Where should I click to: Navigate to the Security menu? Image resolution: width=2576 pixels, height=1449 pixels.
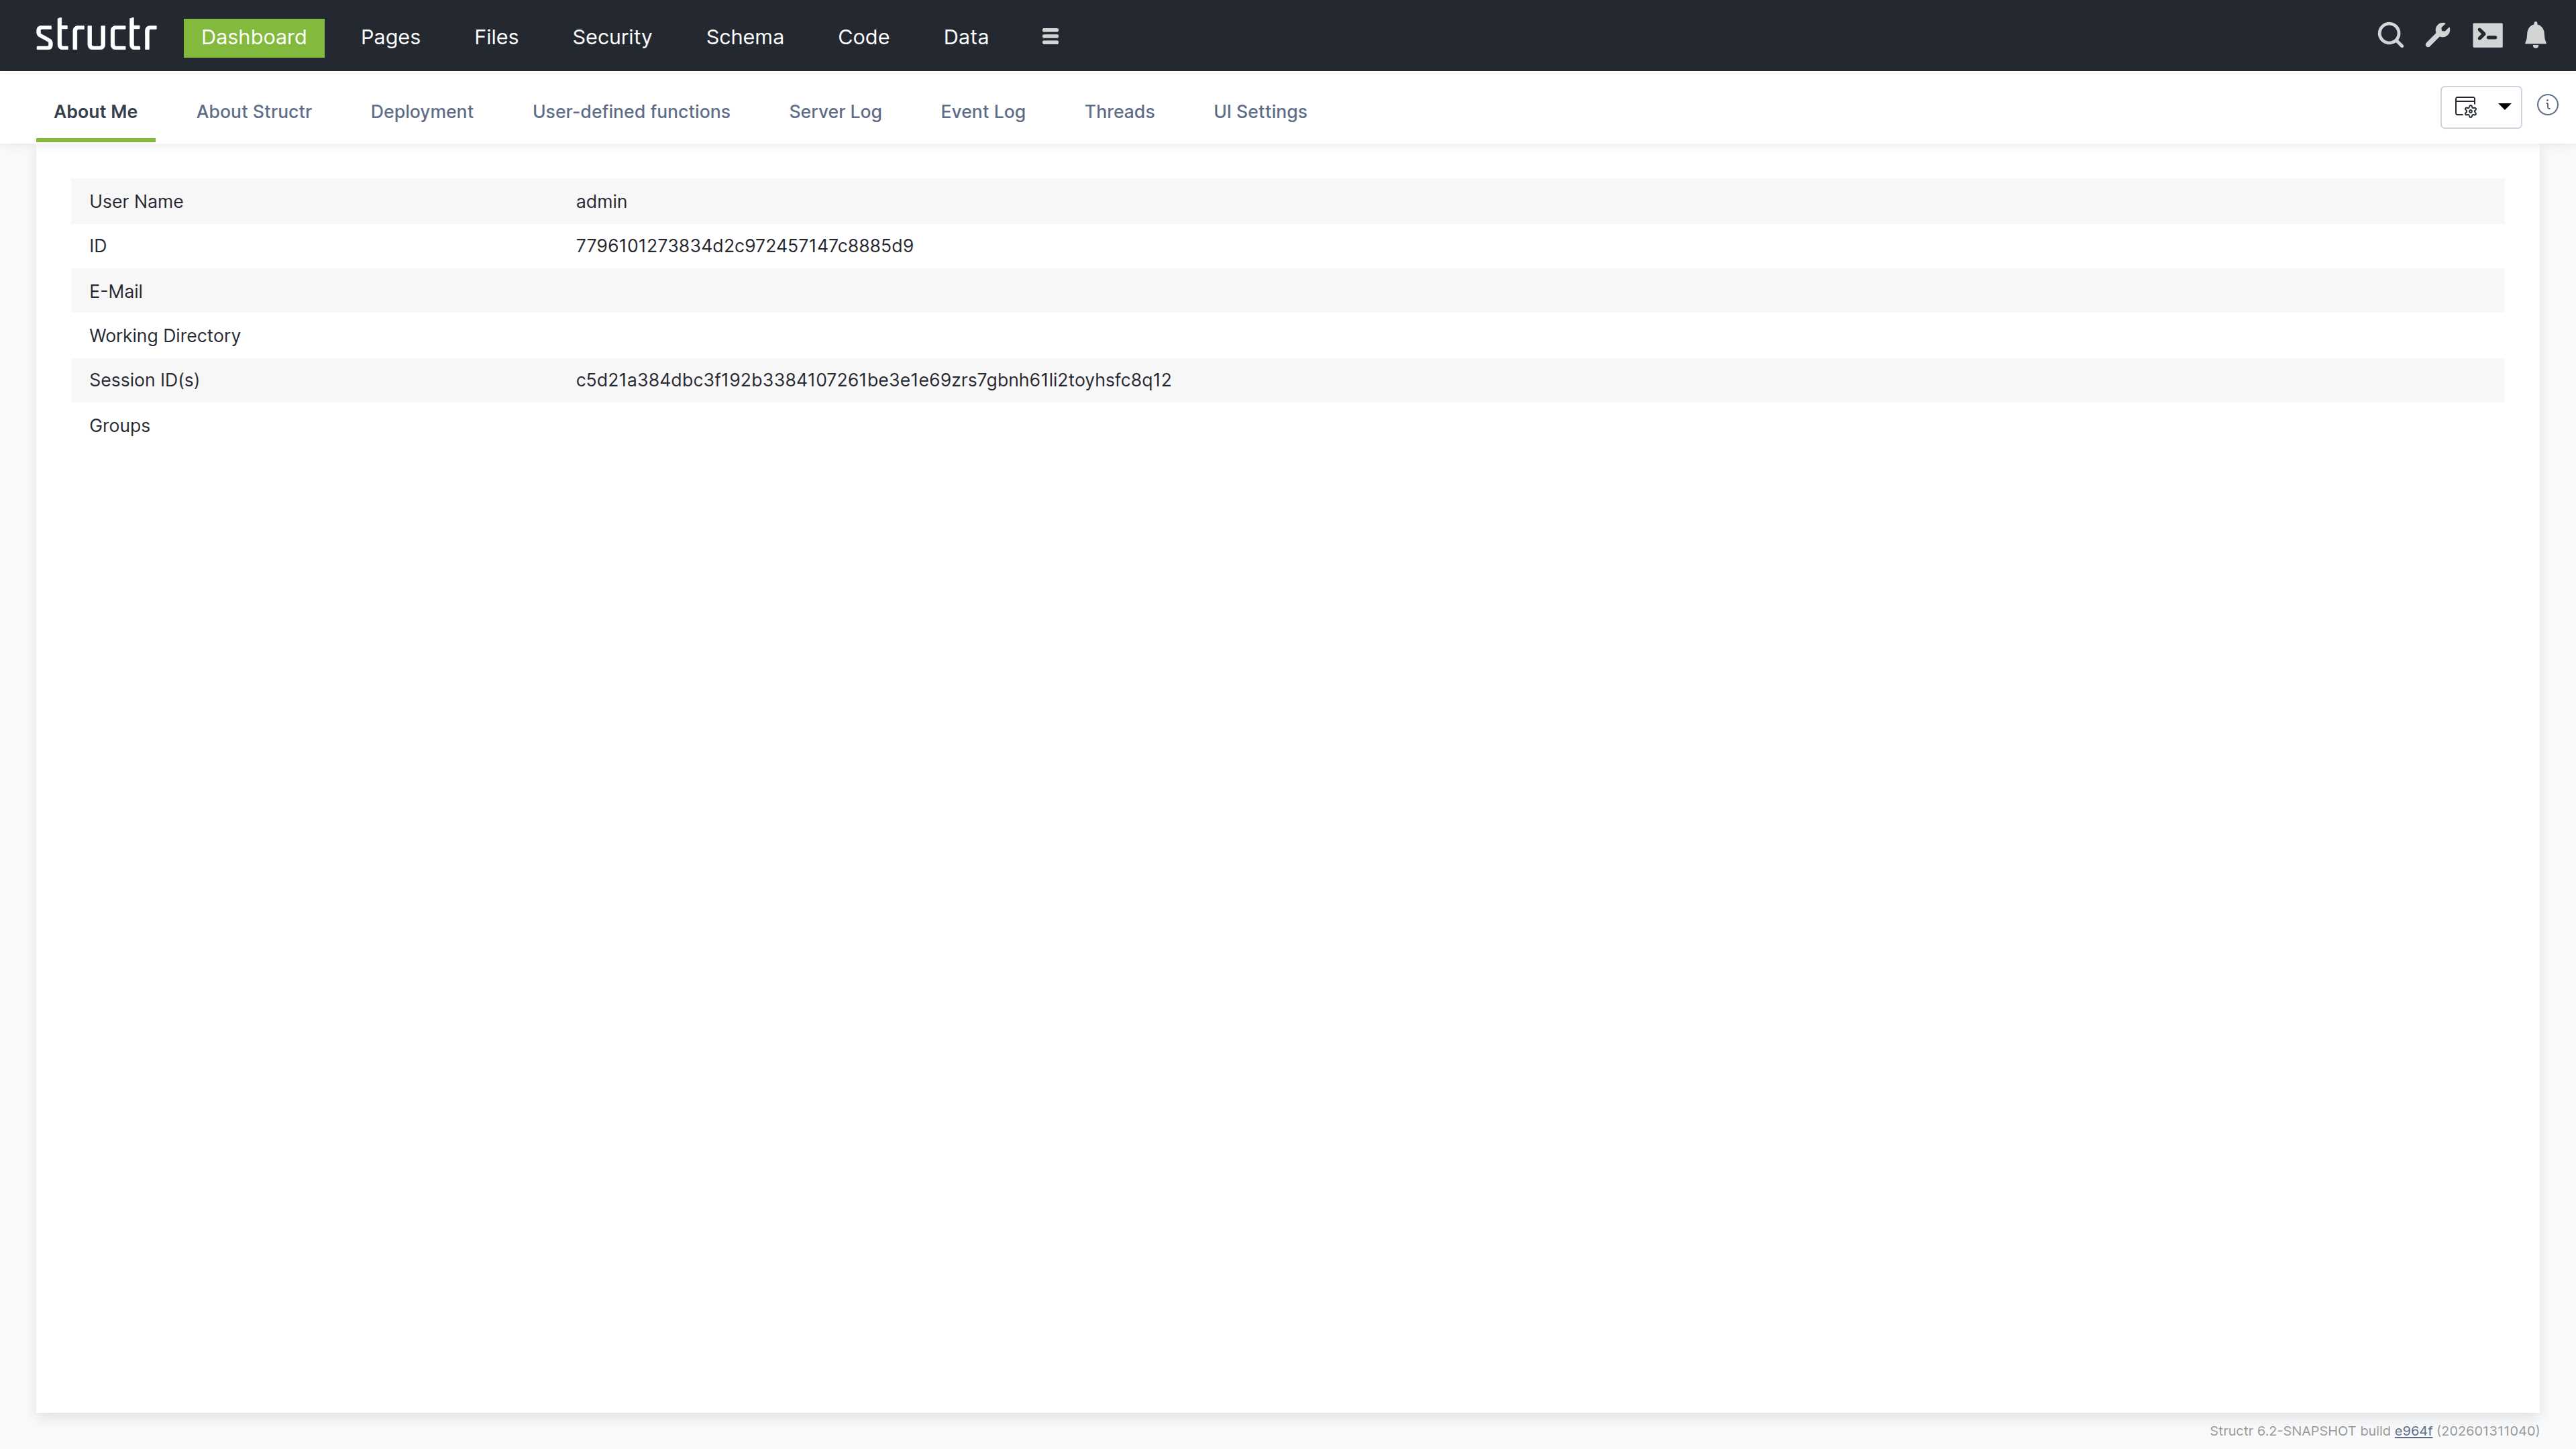coord(612,37)
